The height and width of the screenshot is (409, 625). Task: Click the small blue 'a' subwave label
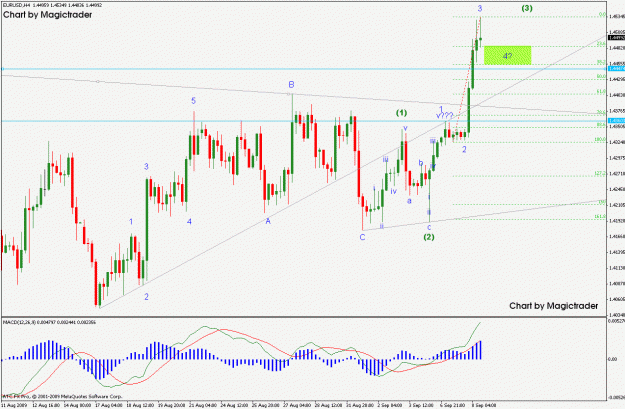coord(409,201)
